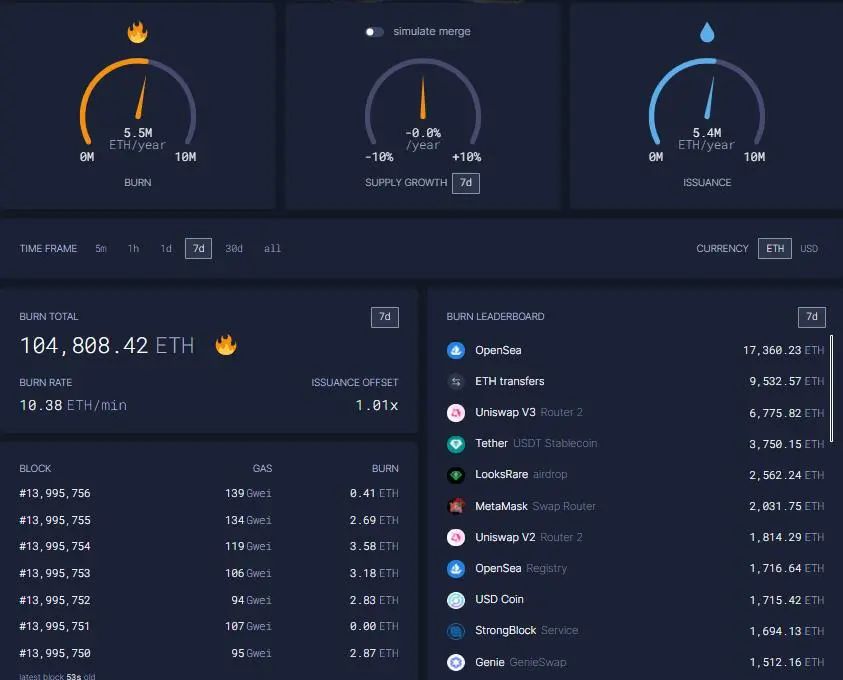Open the OpenSea leaderboard entry
This screenshot has width=843, height=680.
[x=635, y=350]
